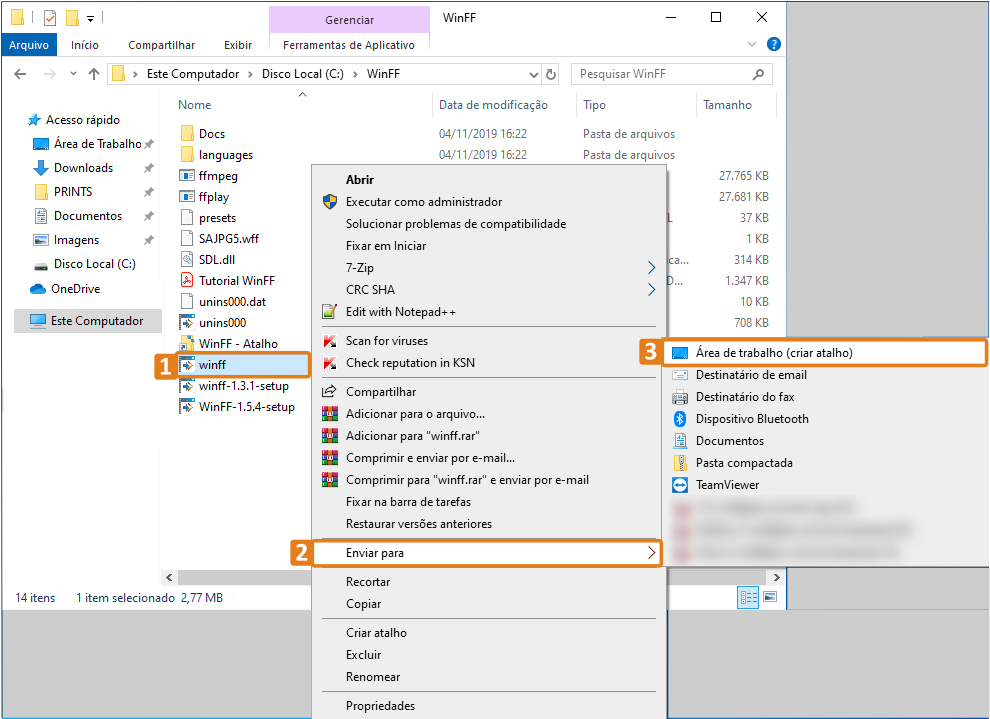Open the Compartilhar ribbon tab
This screenshot has width=990, height=719.
[x=162, y=45]
